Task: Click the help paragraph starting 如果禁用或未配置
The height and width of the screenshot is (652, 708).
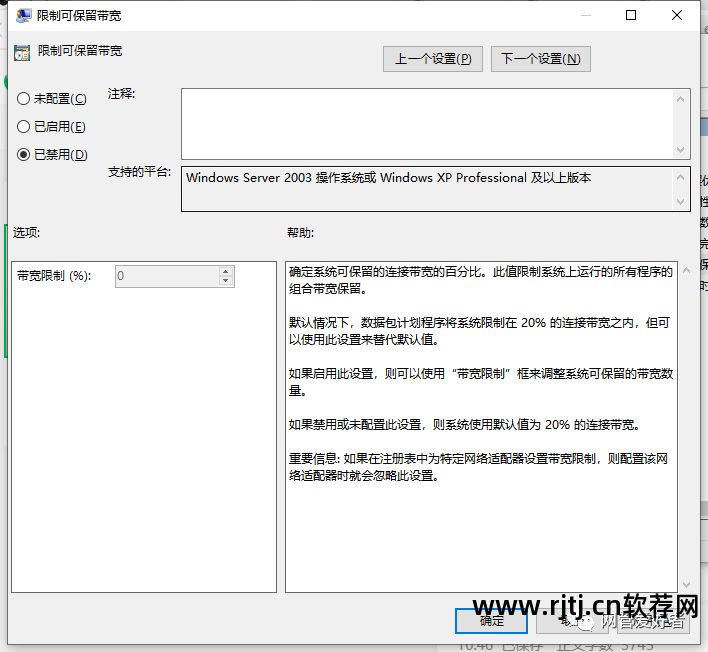Action: click(464, 425)
